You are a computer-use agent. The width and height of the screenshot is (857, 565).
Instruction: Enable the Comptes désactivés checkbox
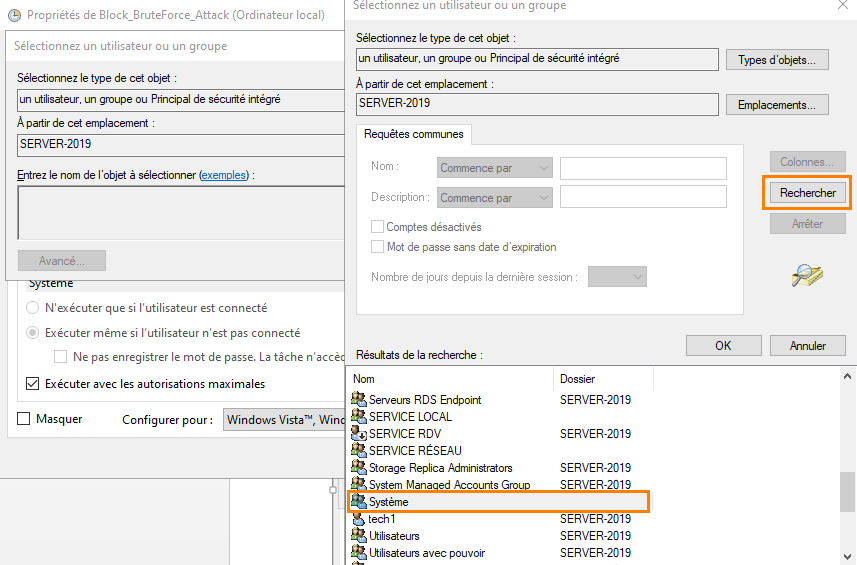pos(378,227)
